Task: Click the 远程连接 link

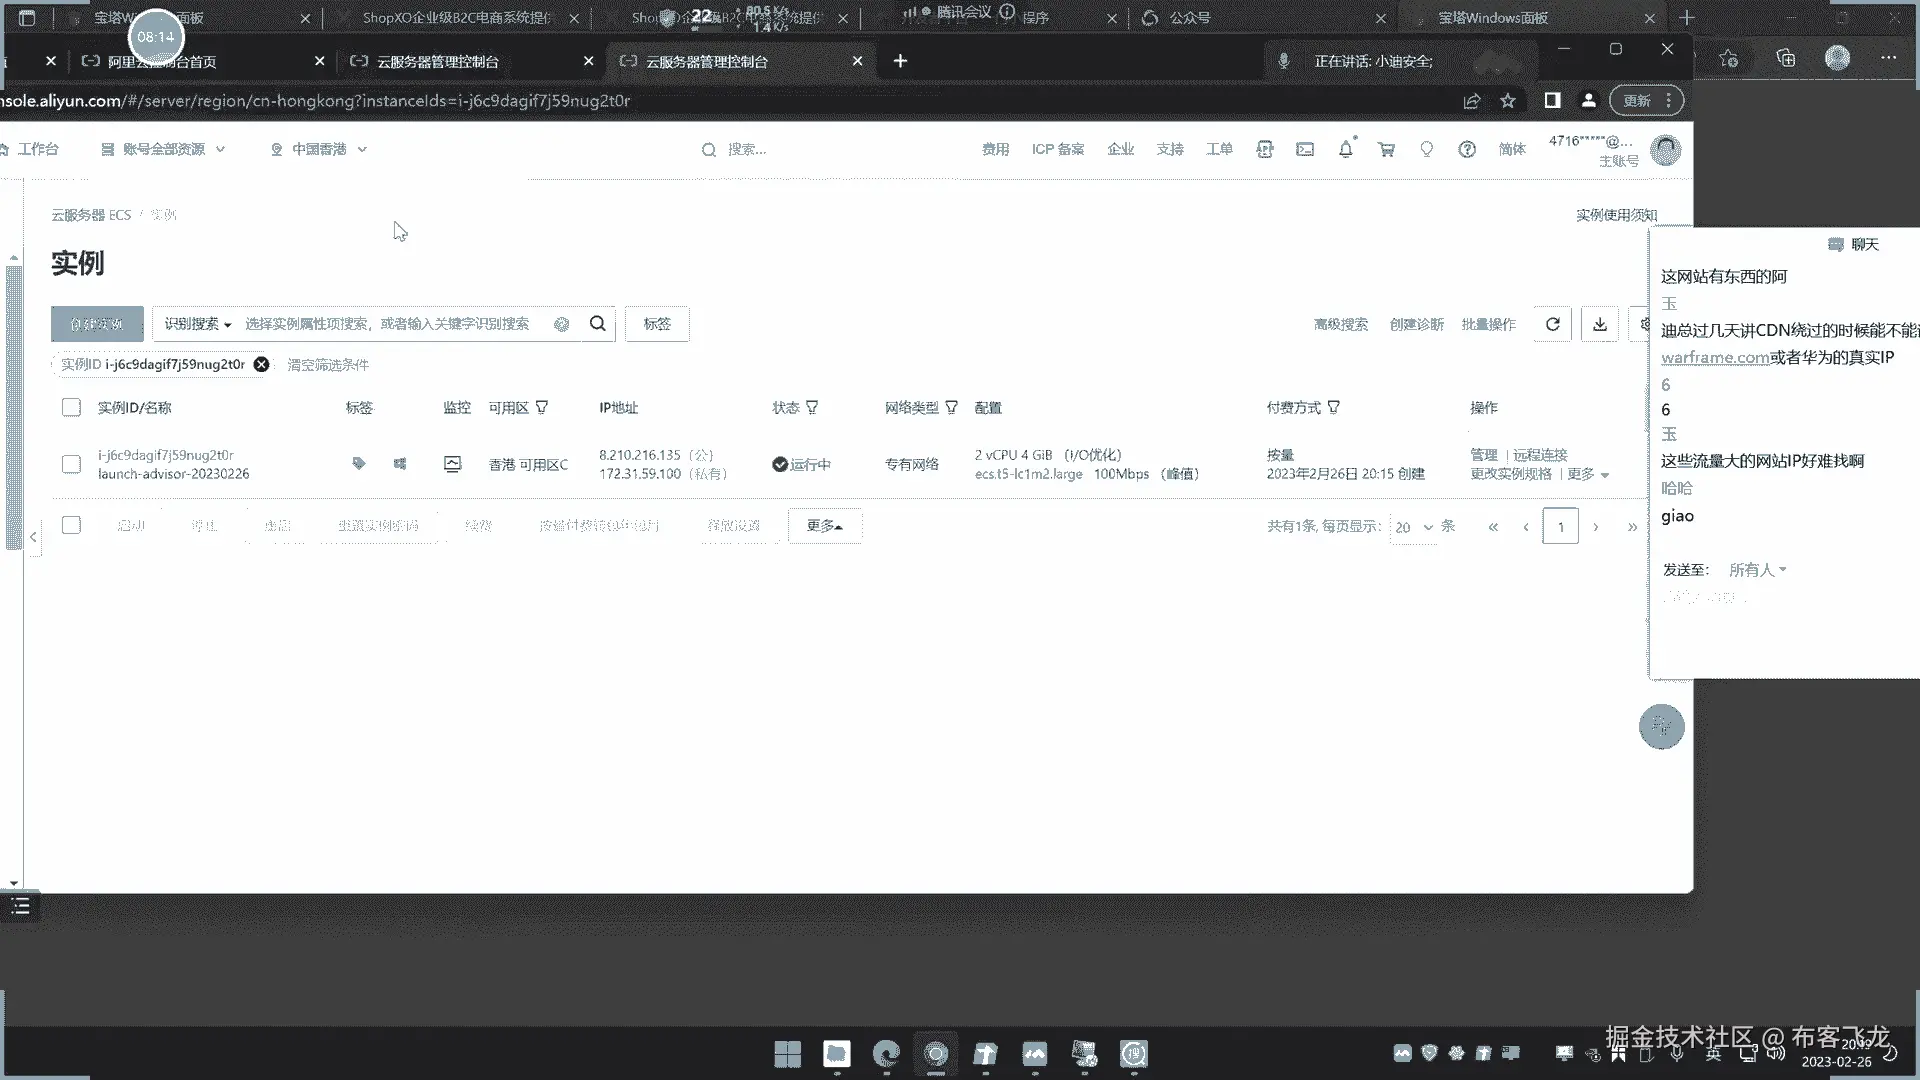Action: [1539, 455]
